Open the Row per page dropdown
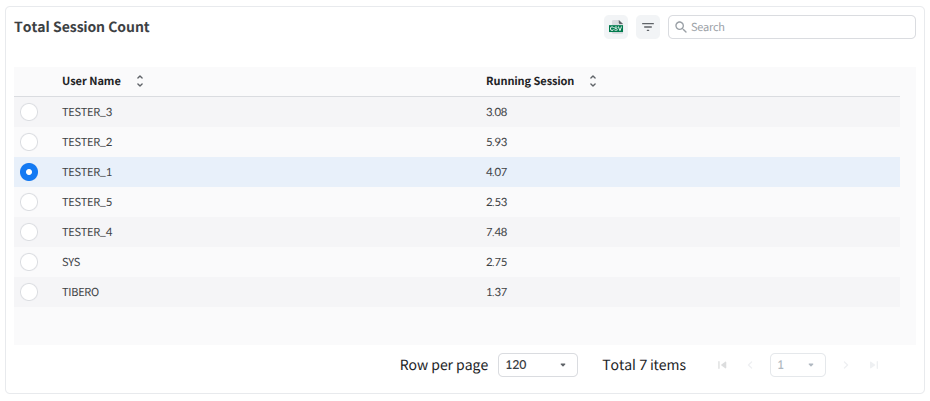 (x=537, y=365)
